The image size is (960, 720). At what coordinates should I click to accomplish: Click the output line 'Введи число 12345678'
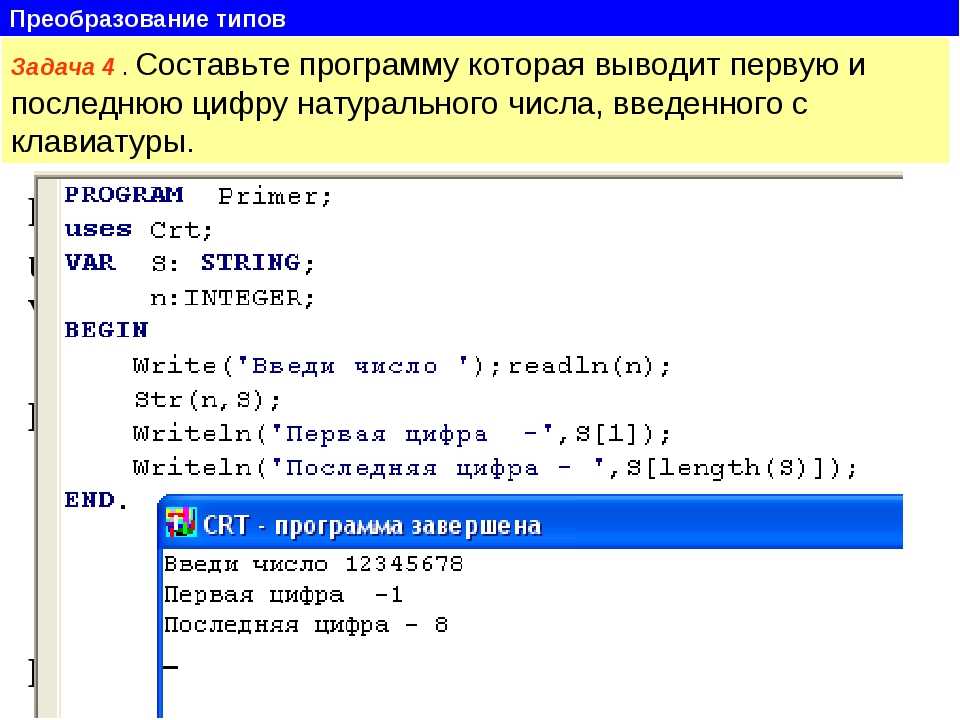[x=313, y=563]
